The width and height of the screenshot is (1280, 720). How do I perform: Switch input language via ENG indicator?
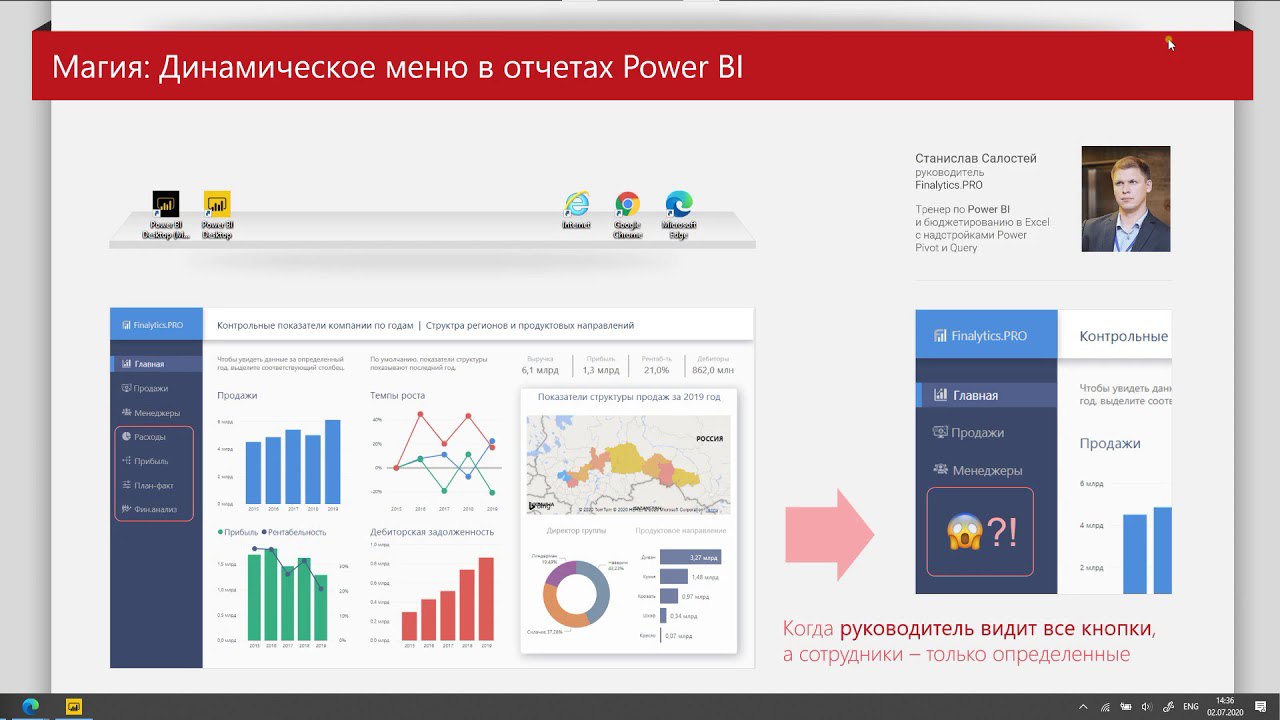click(x=1191, y=706)
